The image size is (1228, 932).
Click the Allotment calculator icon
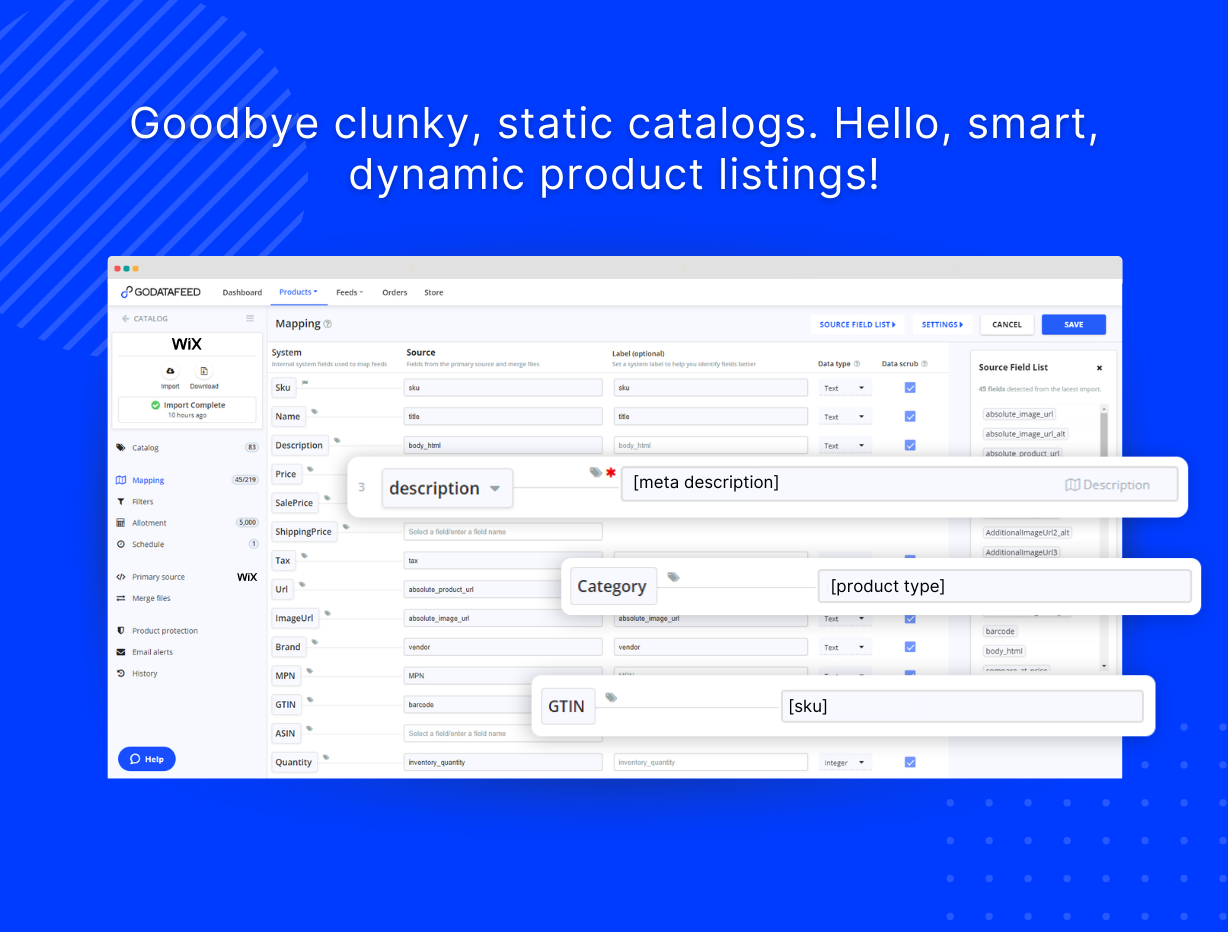click(x=121, y=523)
